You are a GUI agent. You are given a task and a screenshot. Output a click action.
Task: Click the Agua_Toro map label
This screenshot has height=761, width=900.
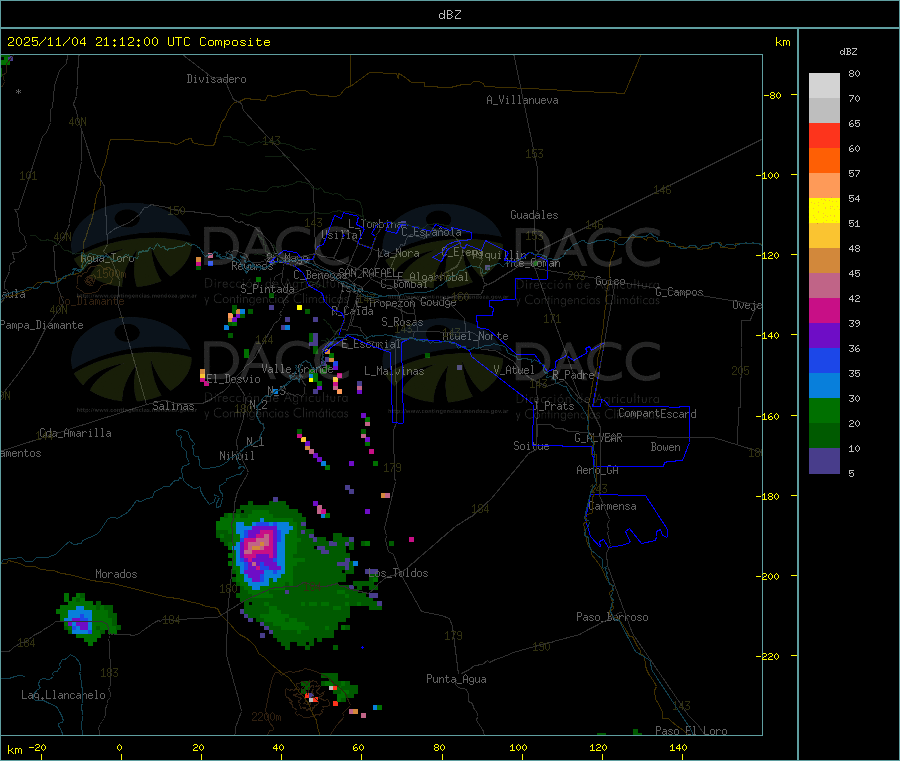coord(107,258)
